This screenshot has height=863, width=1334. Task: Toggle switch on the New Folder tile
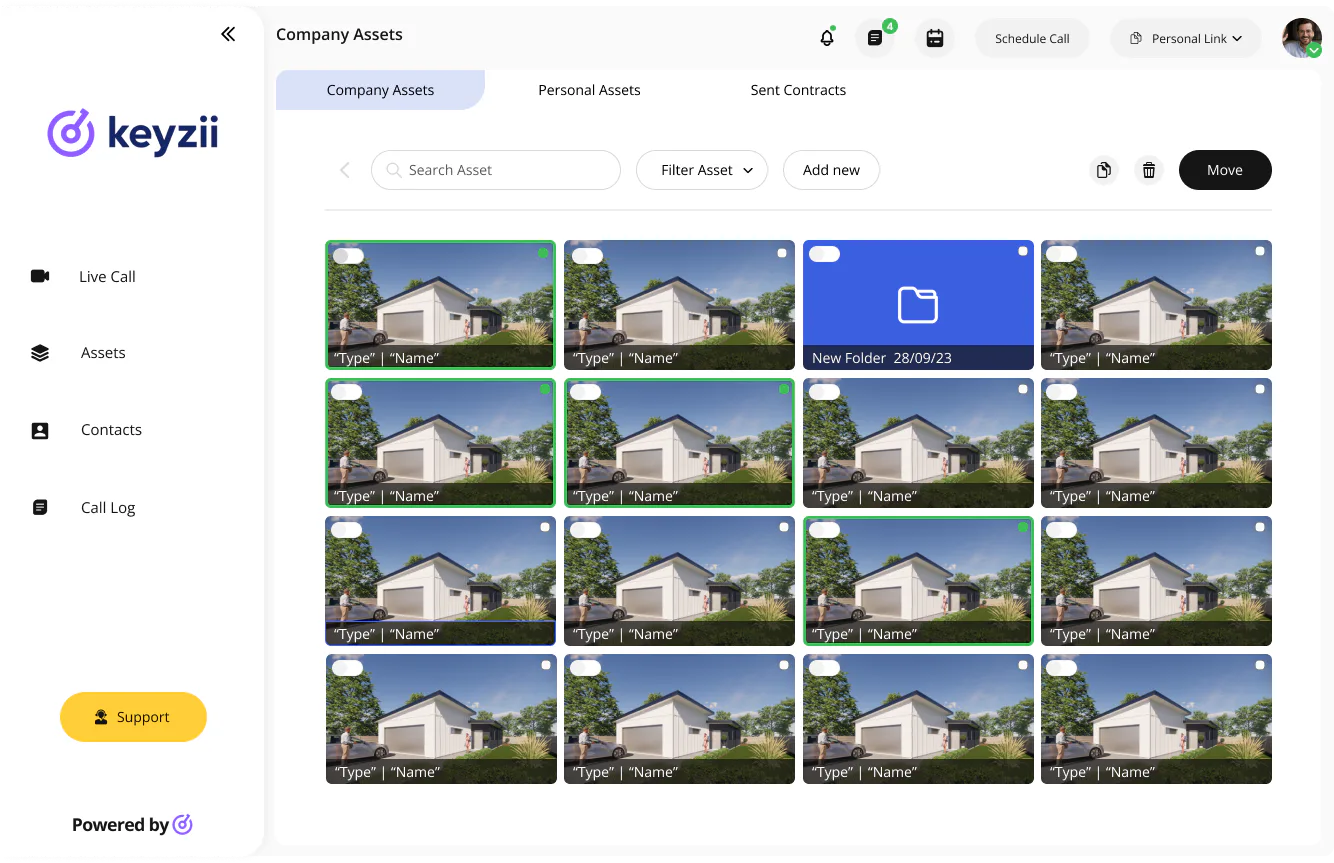(x=825, y=254)
